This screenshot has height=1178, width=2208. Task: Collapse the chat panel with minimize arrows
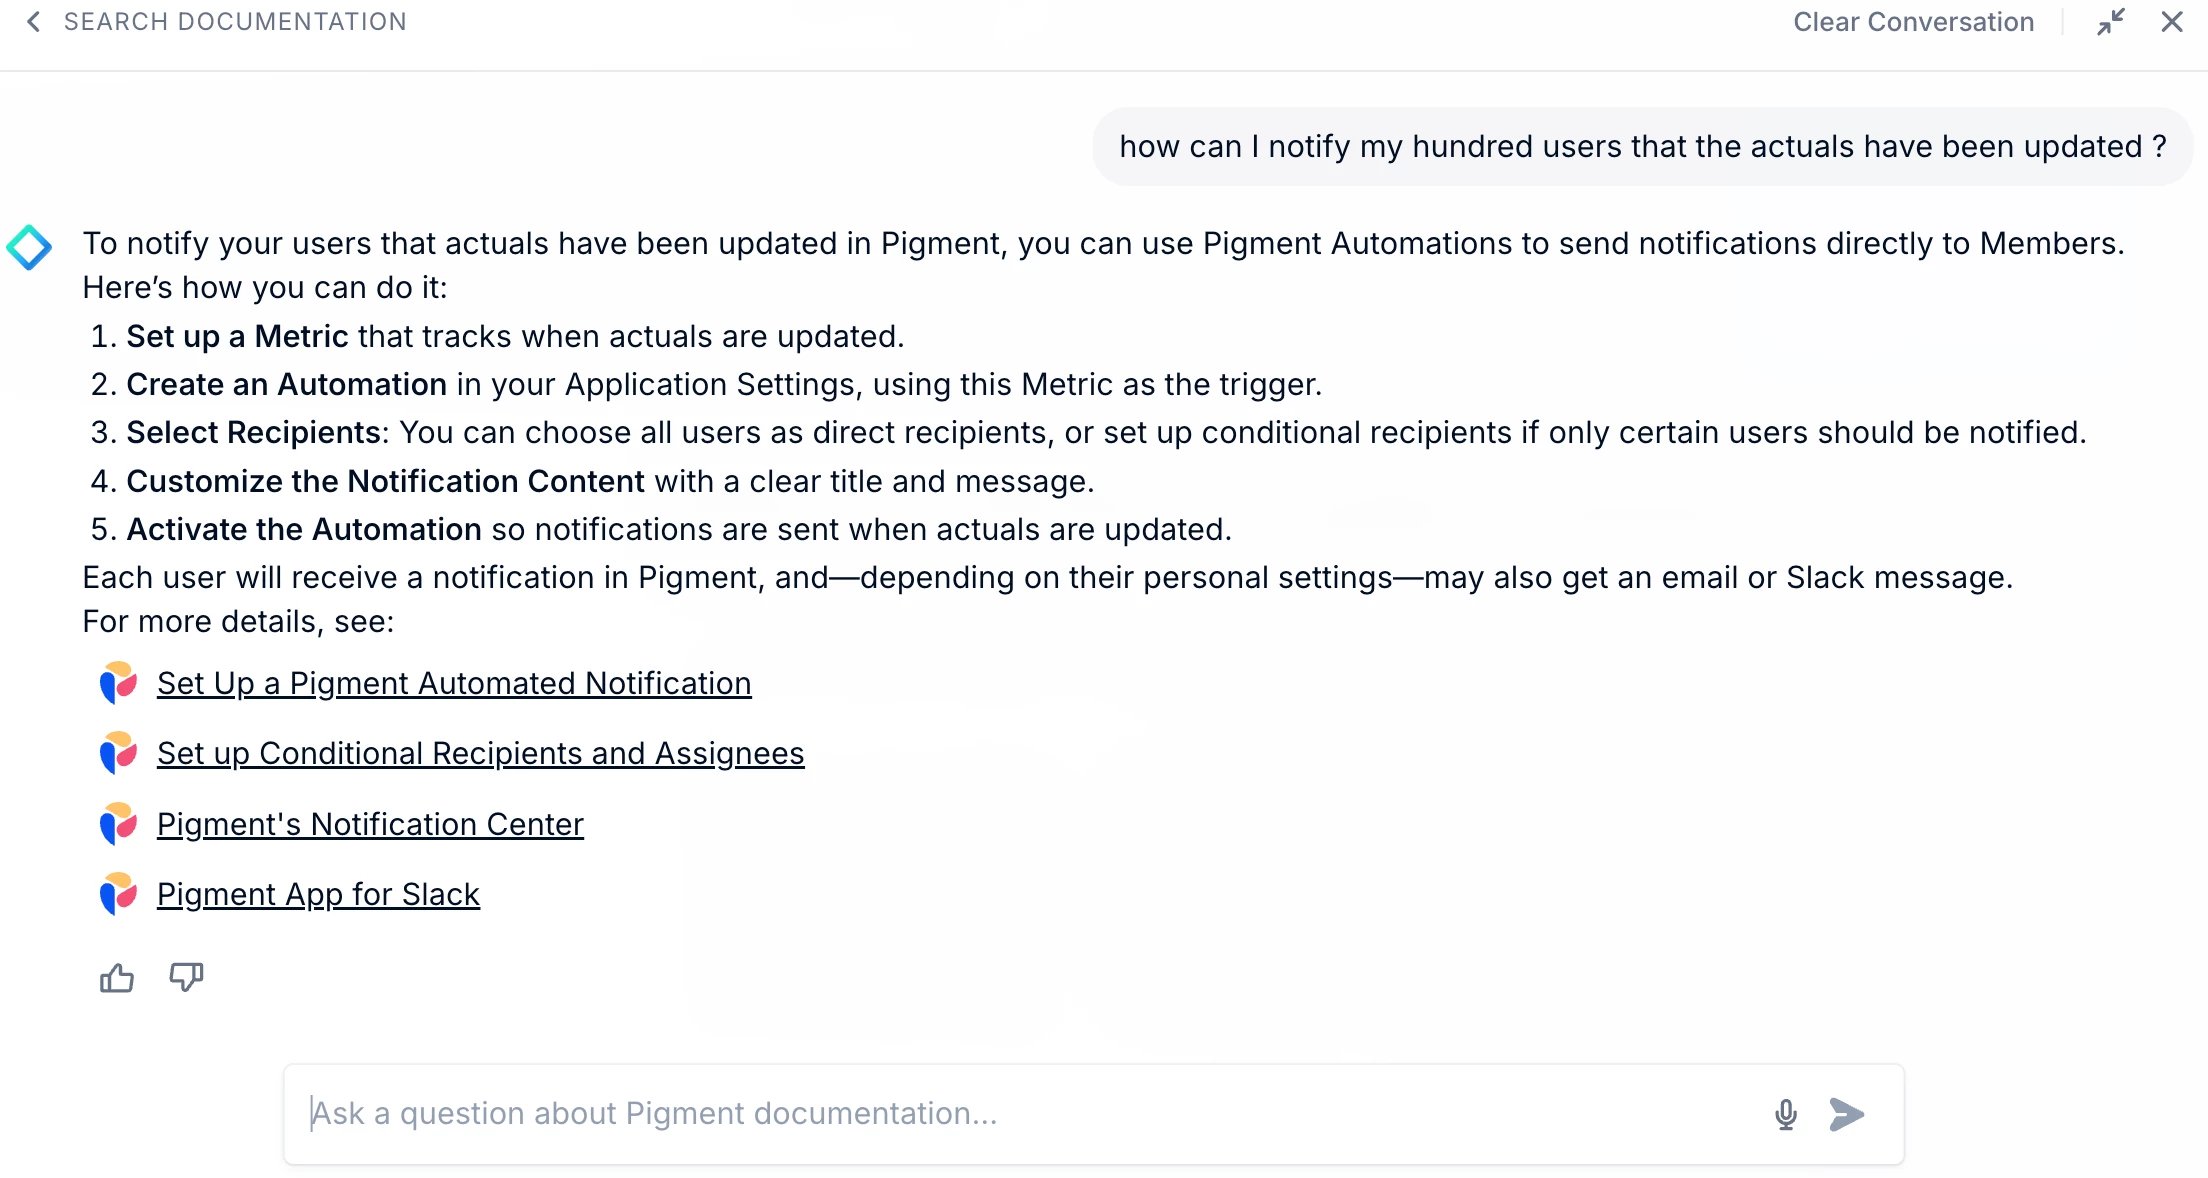tap(2111, 22)
